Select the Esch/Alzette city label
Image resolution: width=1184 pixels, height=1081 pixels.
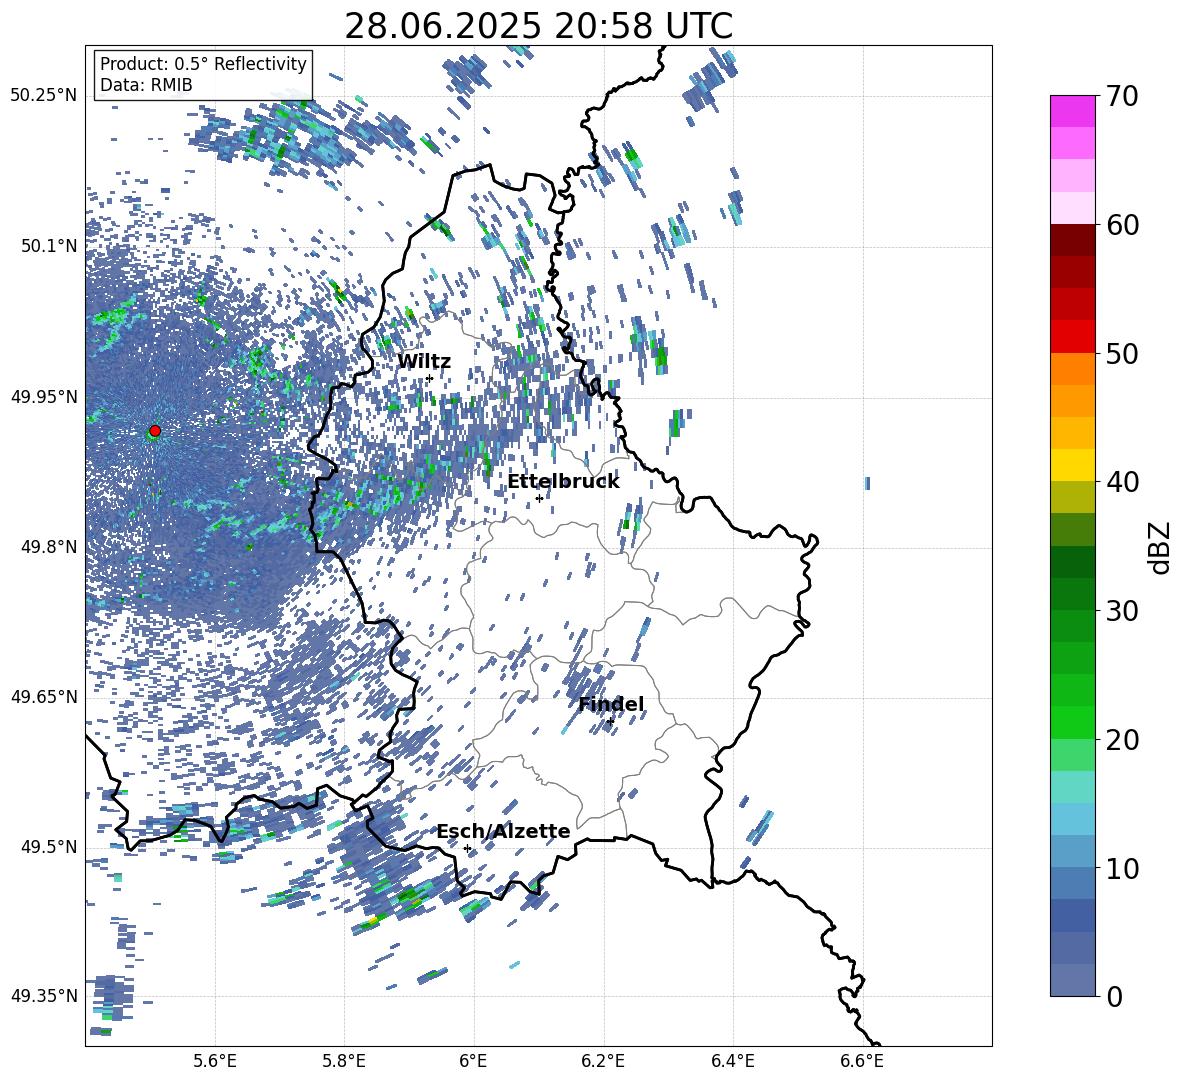[503, 832]
